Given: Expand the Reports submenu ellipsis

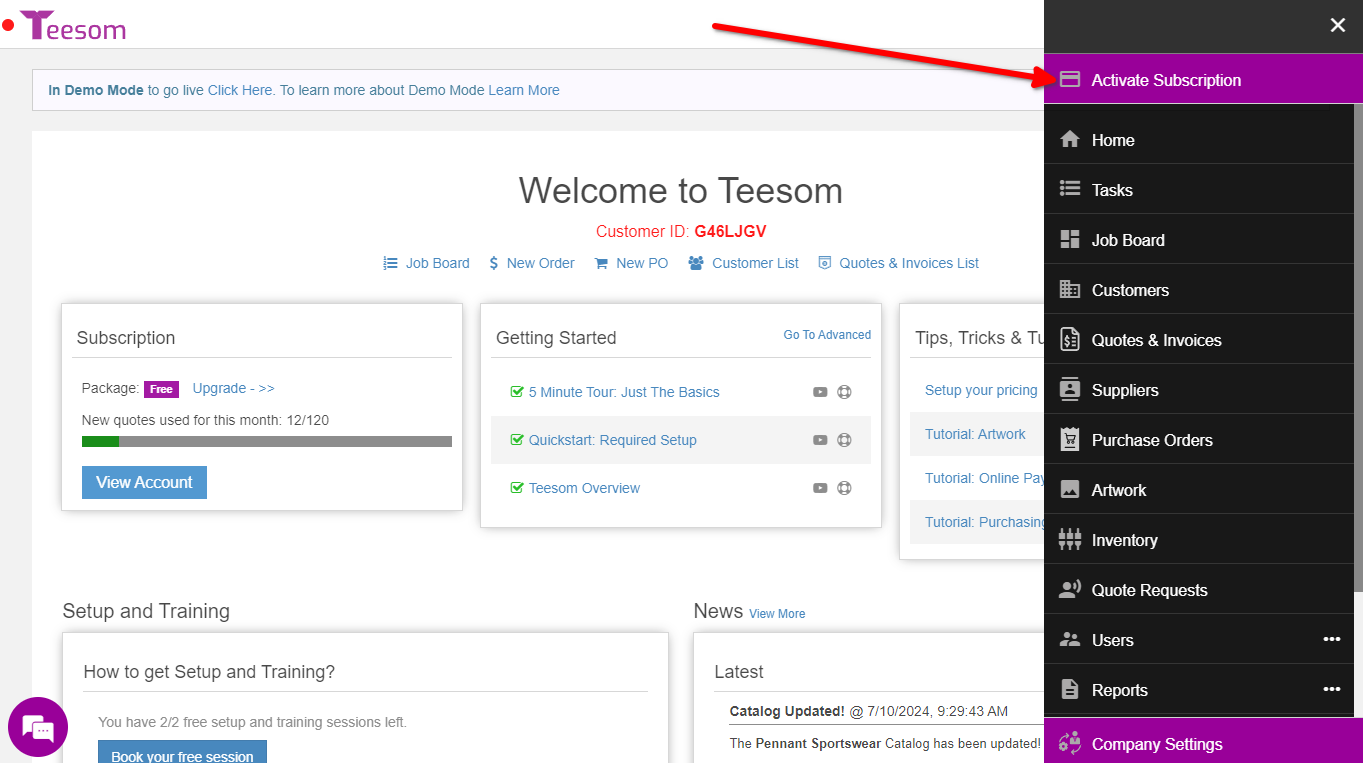Looking at the screenshot, I should [x=1331, y=689].
